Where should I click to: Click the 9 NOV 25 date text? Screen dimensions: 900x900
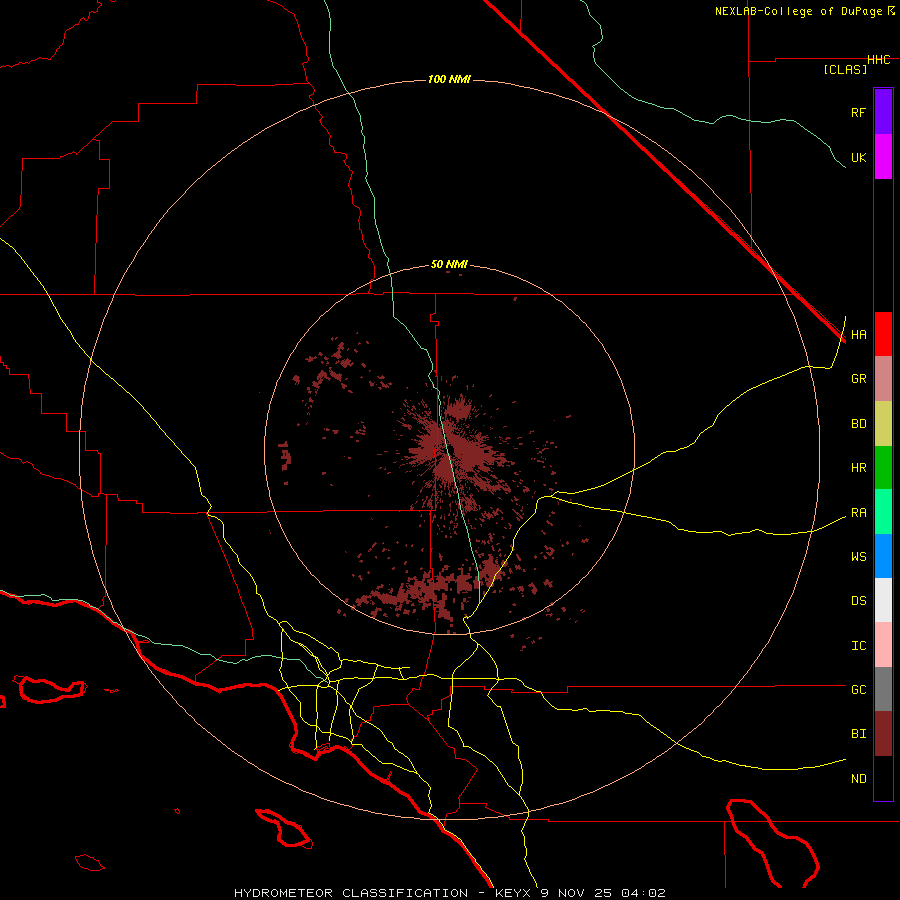[x=577, y=893]
